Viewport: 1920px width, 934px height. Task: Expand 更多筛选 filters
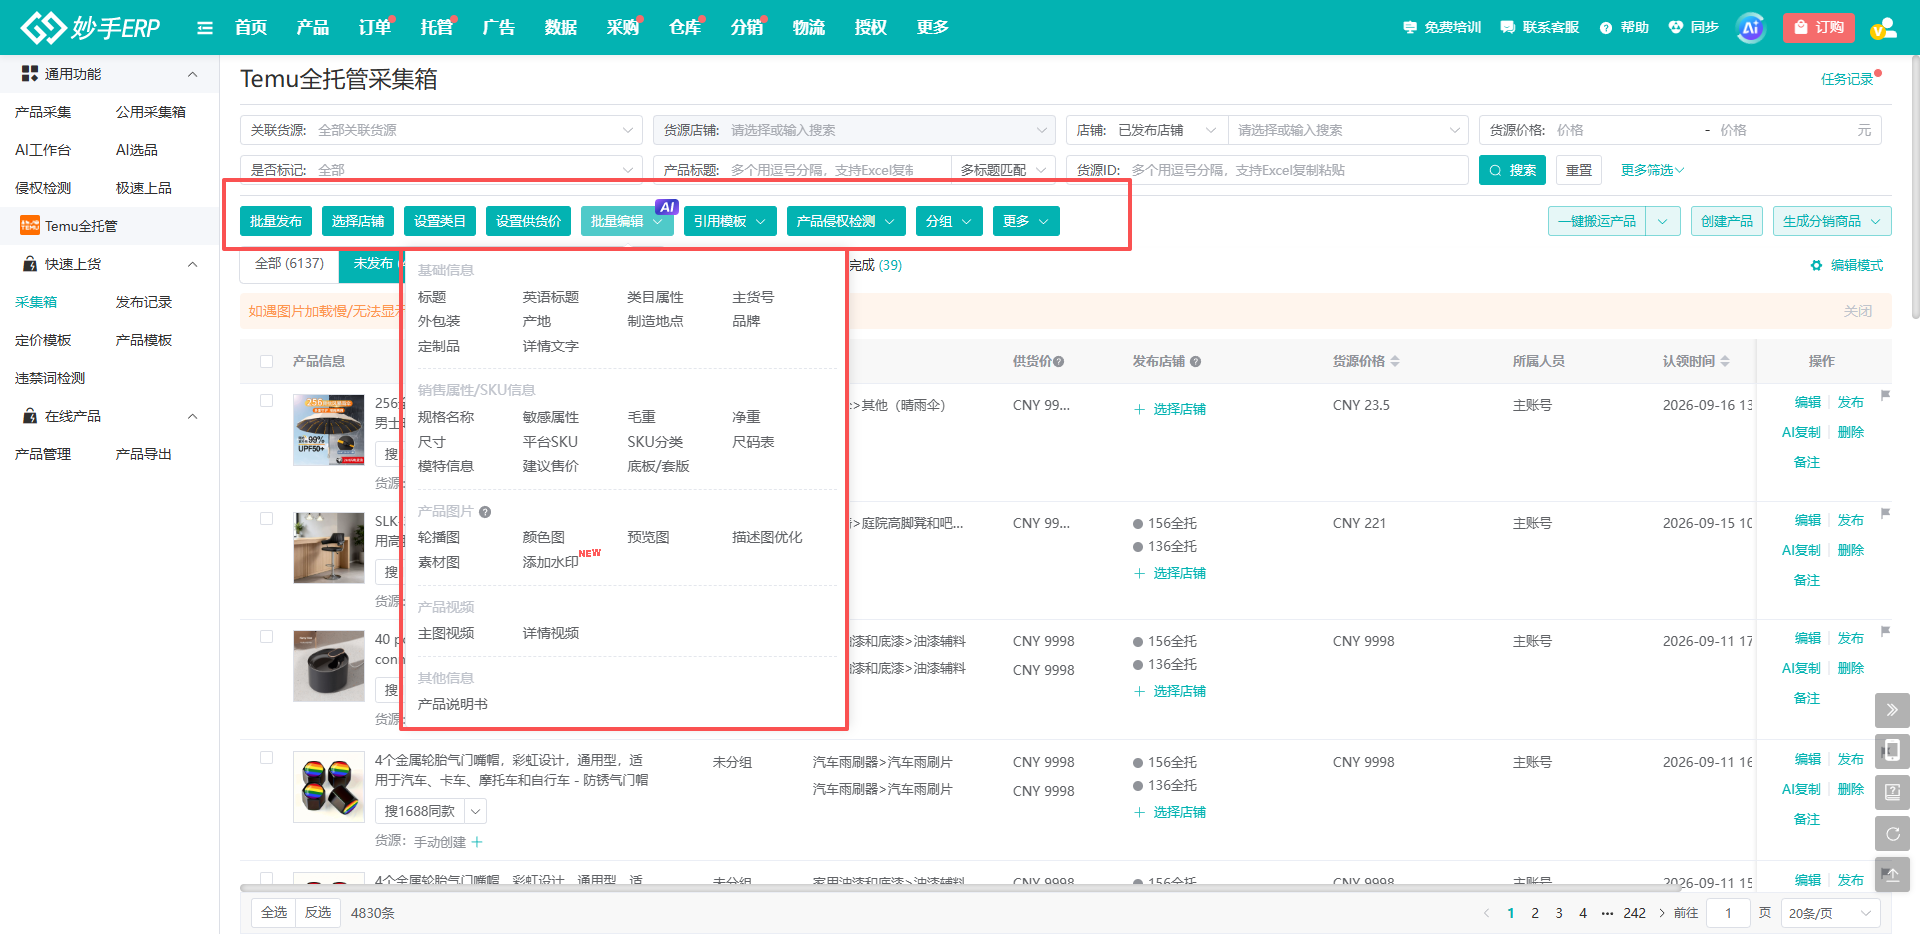point(1652,170)
